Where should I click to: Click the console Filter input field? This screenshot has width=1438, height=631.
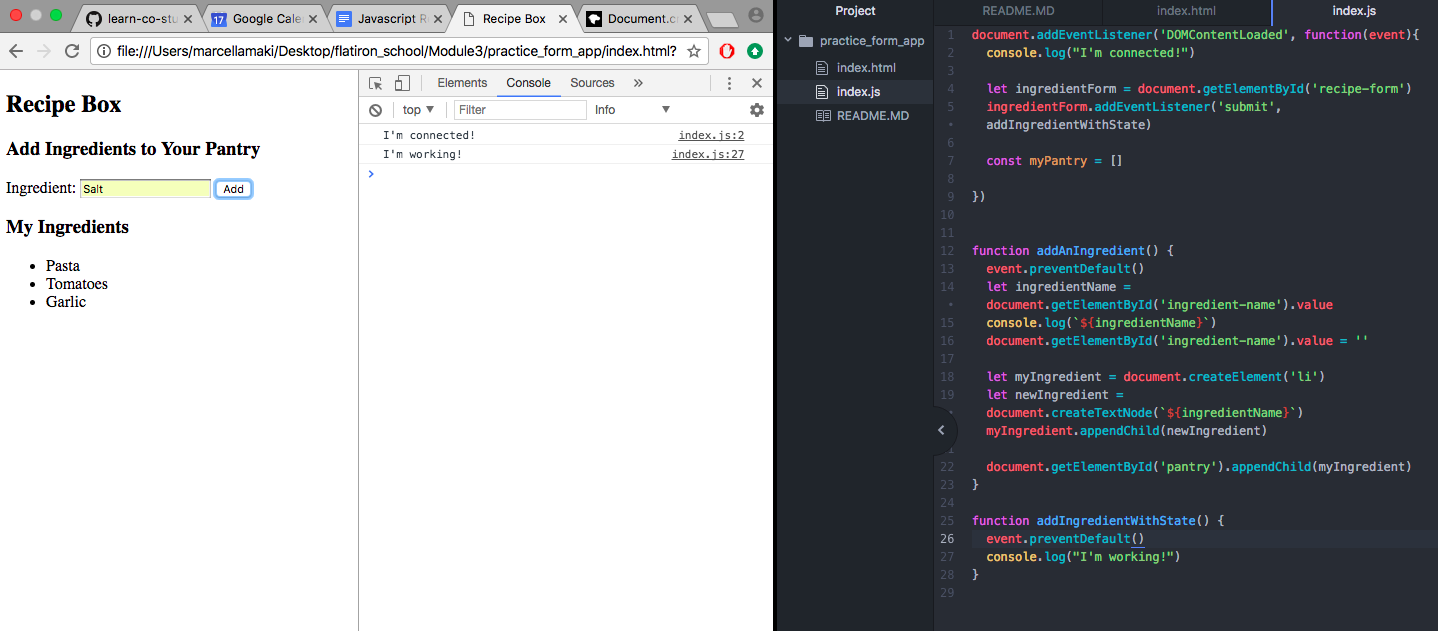(x=519, y=110)
